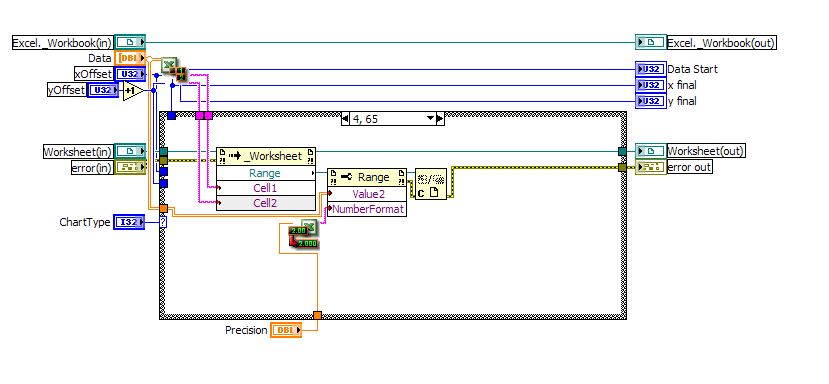Click the Range property node header
The image size is (829, 384).
[367, 177]
